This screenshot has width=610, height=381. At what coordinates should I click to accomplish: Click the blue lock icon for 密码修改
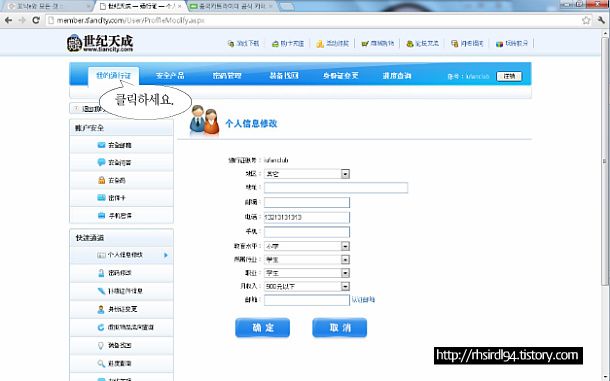(x=101, y=273)
